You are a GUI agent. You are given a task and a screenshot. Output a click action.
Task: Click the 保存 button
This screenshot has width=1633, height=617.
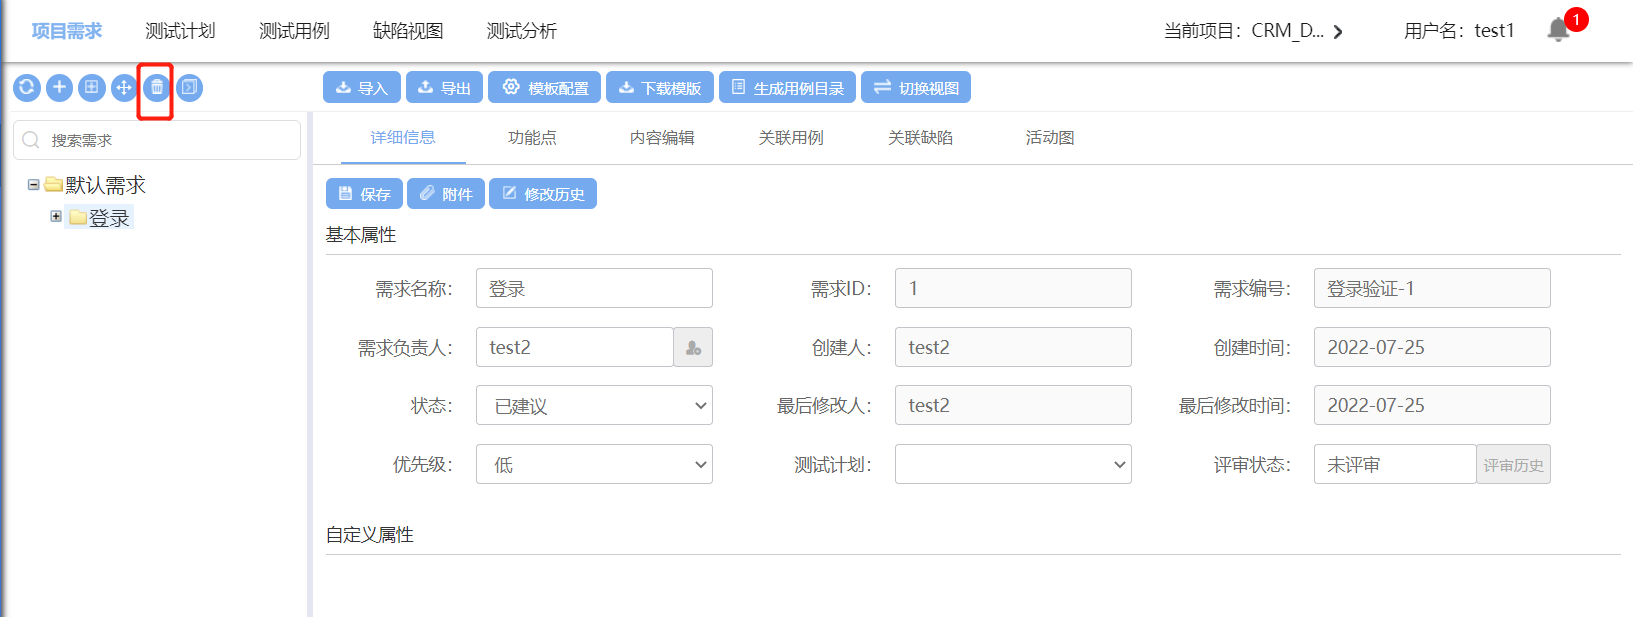point(364,194)
